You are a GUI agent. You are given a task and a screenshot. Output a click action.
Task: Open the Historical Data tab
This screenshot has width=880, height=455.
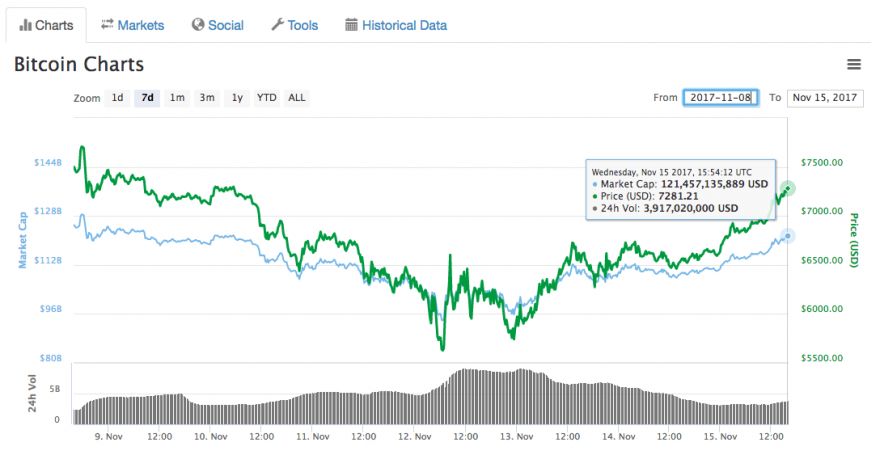tap(396, 25)
